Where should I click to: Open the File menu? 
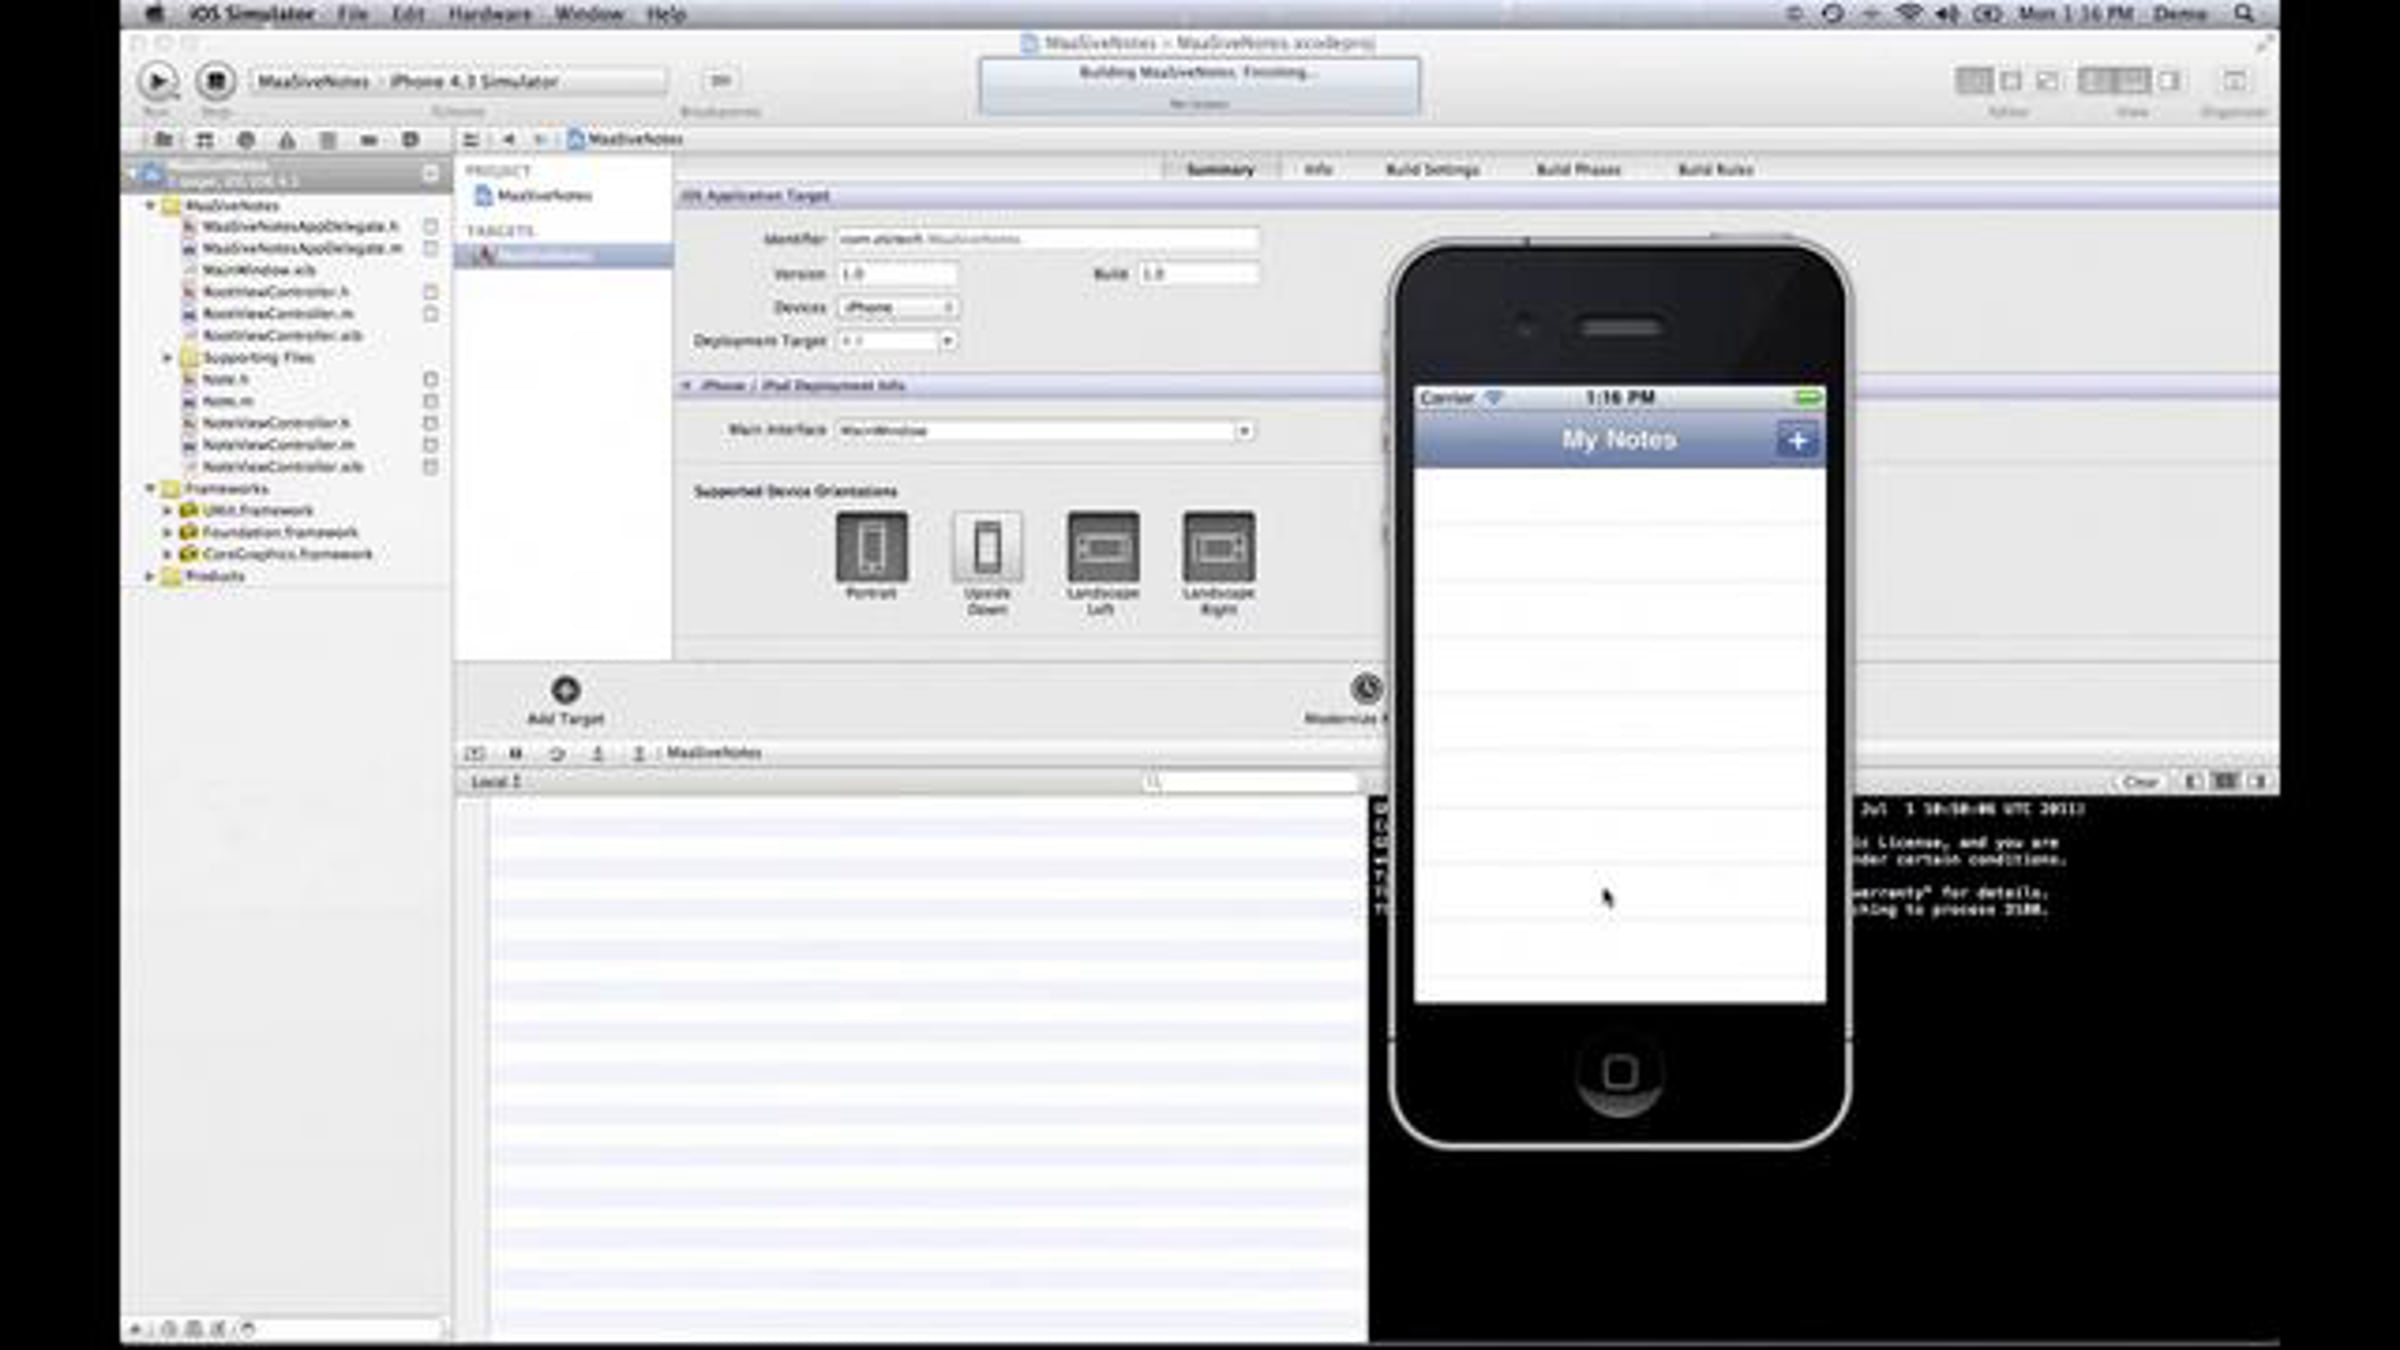point(352,14)
